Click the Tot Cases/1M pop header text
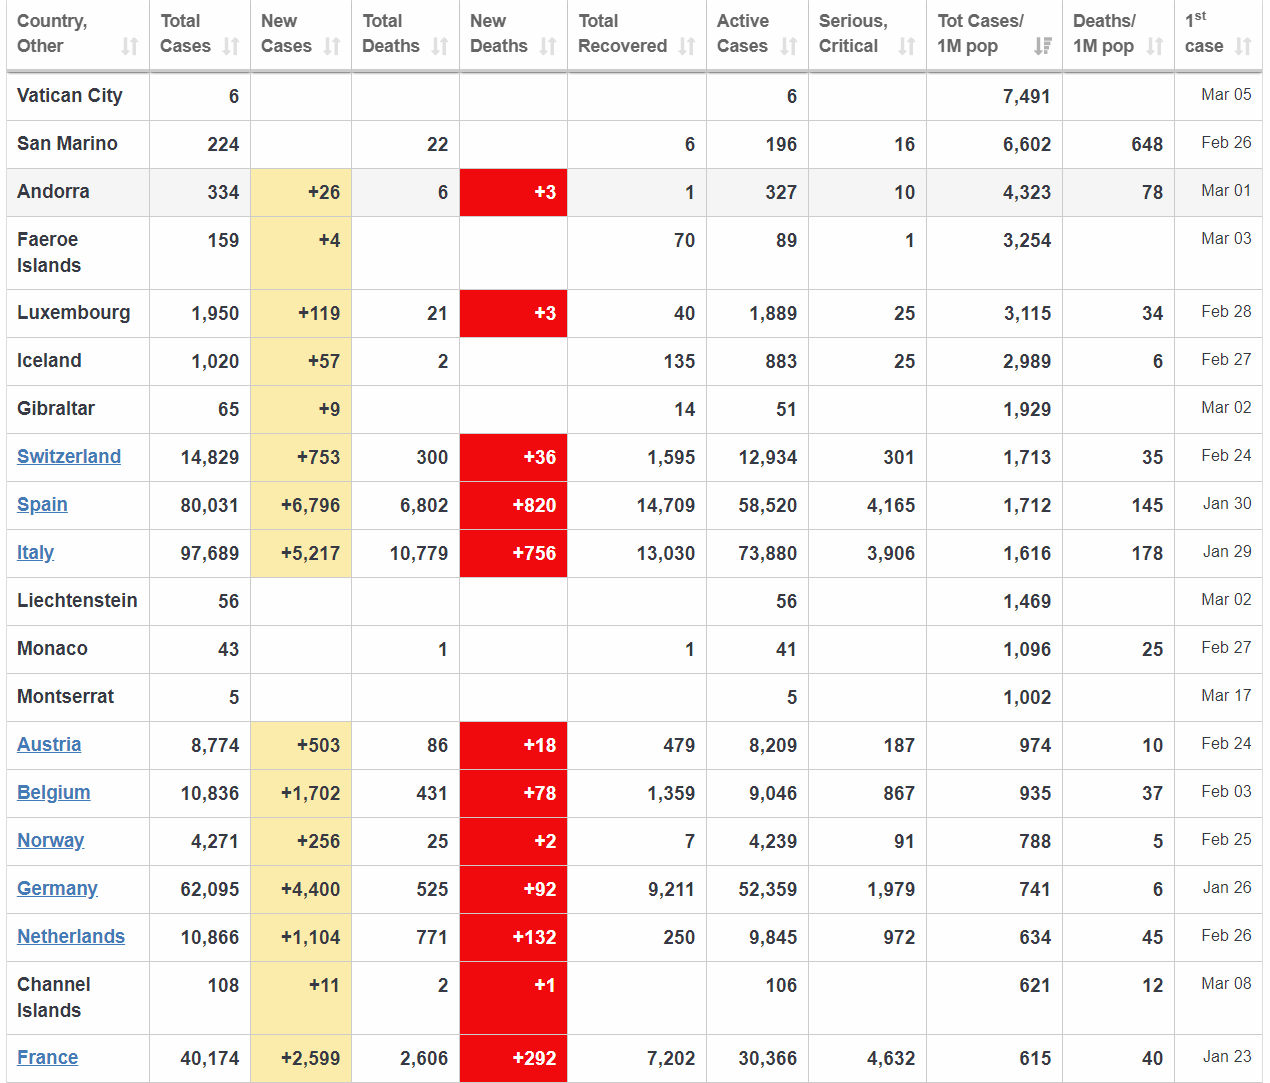The image size is (1270, 1083). point(981,33)
